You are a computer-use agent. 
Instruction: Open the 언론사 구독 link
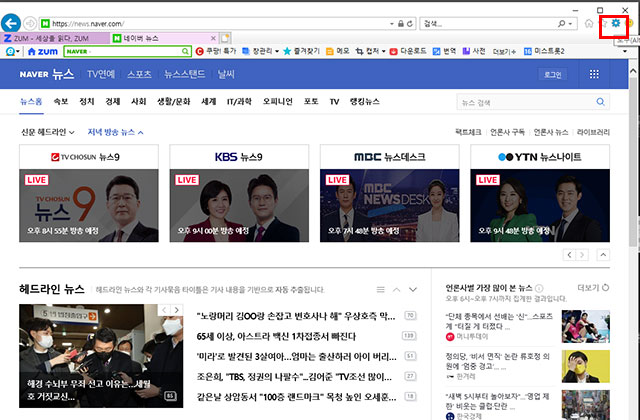click(507, 132)
